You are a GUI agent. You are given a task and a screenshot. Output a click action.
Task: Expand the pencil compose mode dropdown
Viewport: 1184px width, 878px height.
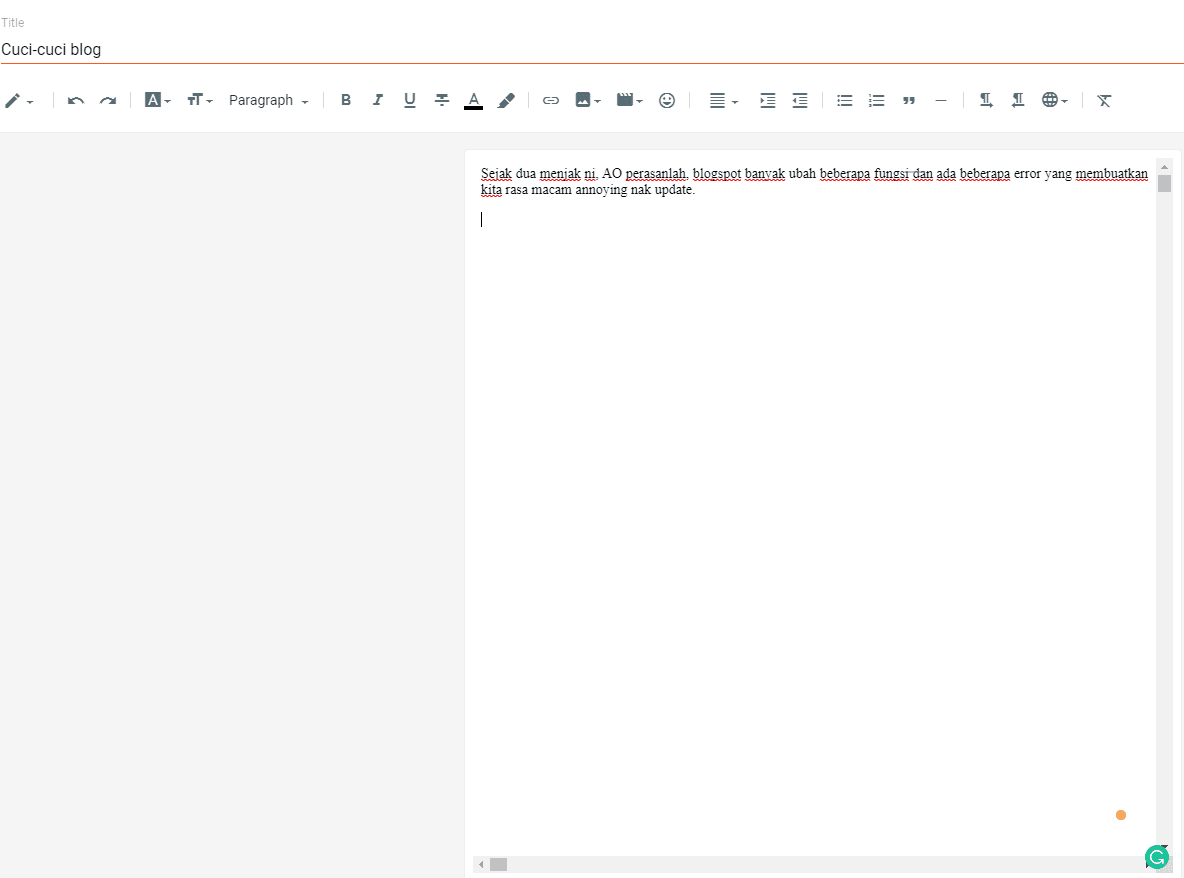pos(19,100)
